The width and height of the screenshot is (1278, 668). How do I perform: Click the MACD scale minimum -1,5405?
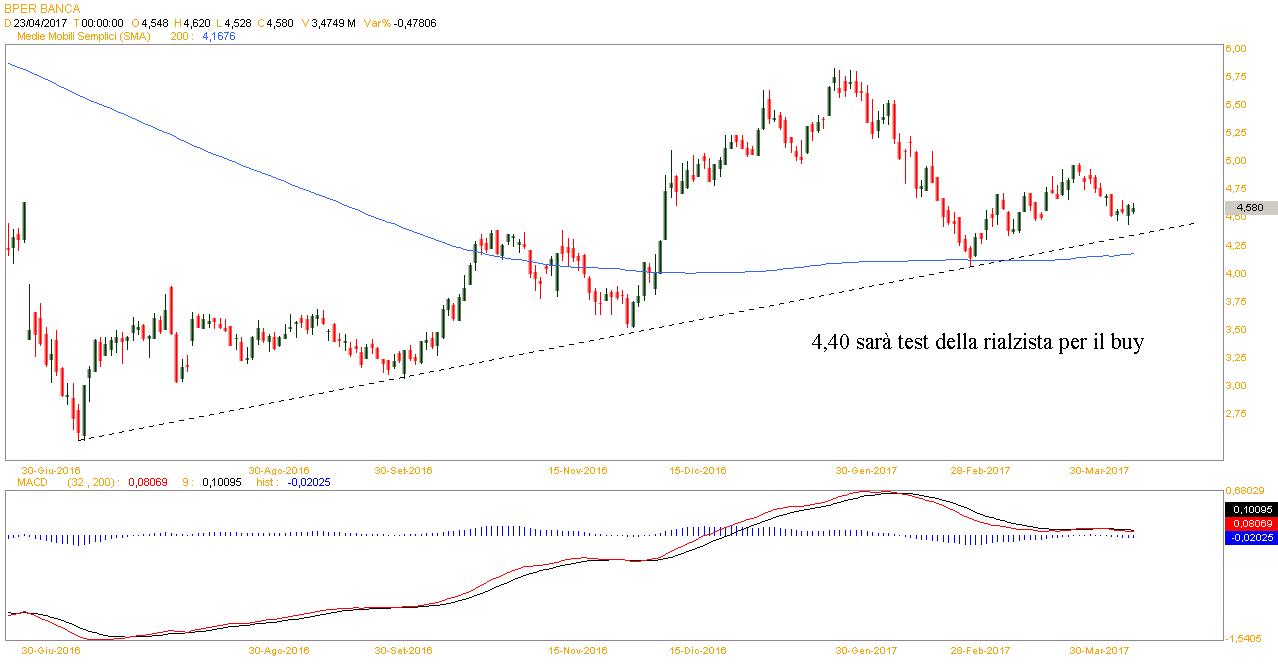tap(1244, 637)
